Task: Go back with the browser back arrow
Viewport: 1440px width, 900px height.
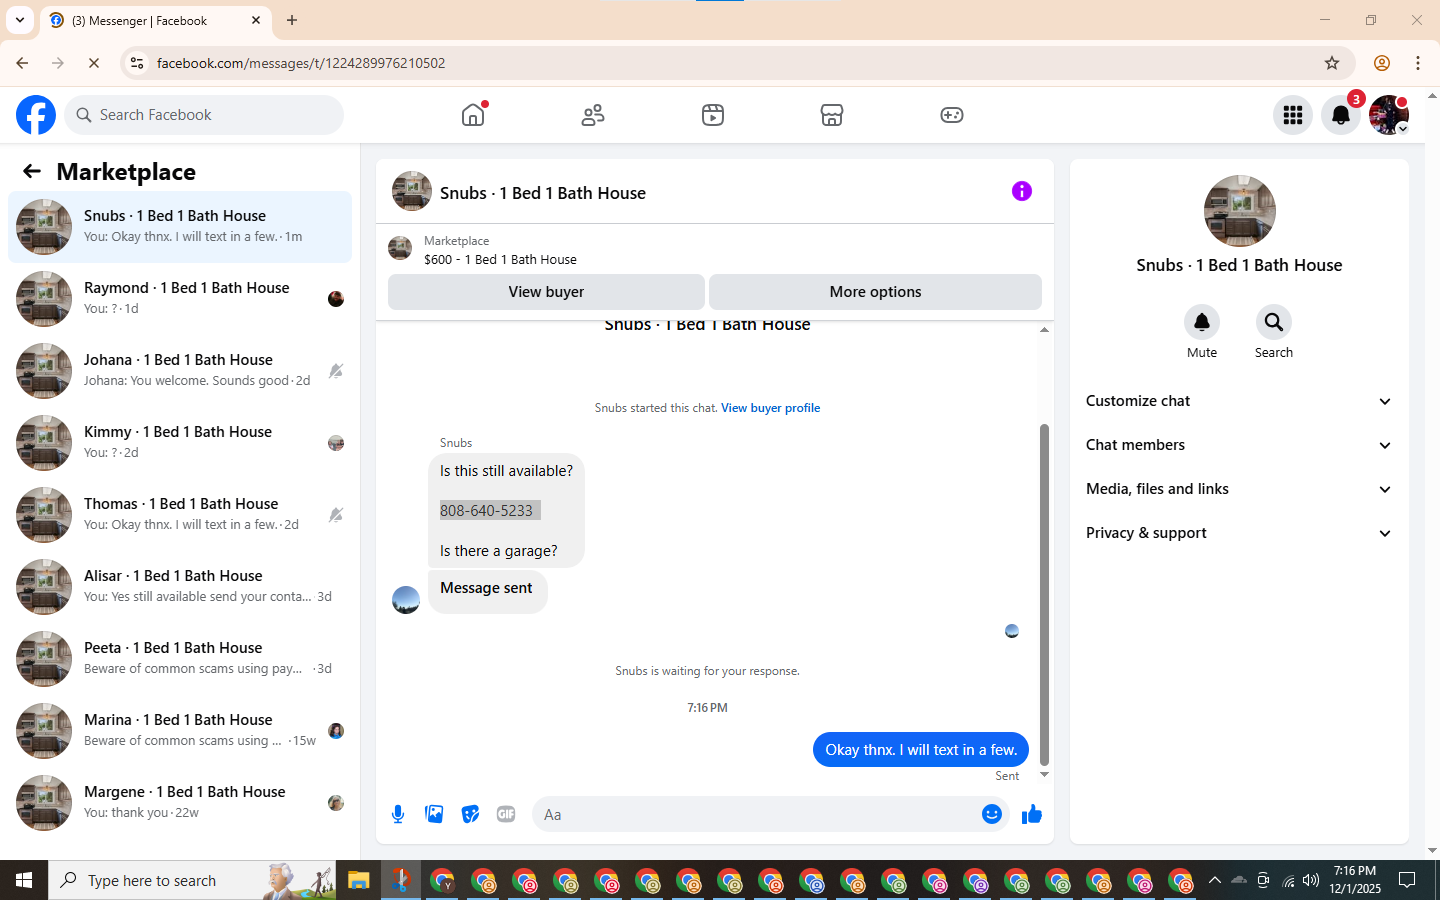Action: pos(22,63)
